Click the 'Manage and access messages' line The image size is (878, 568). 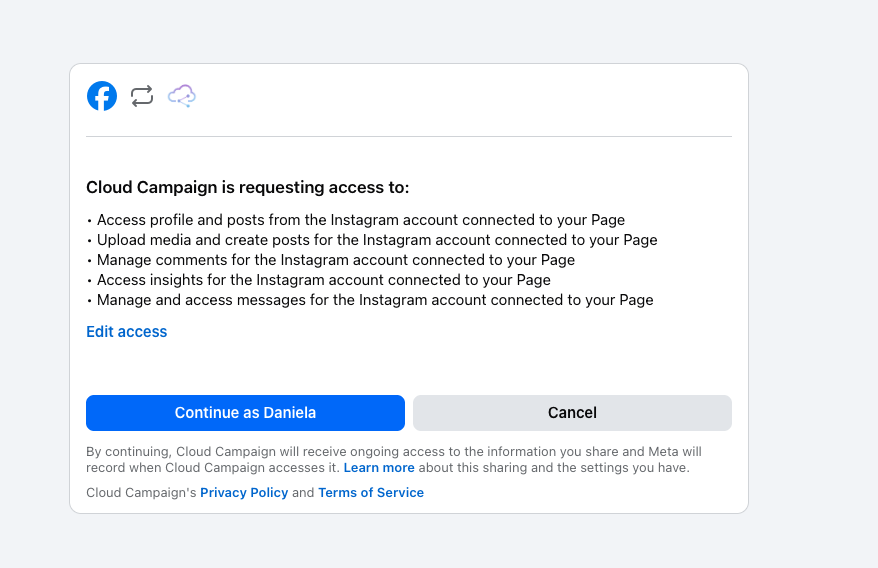tap(374, 300)
